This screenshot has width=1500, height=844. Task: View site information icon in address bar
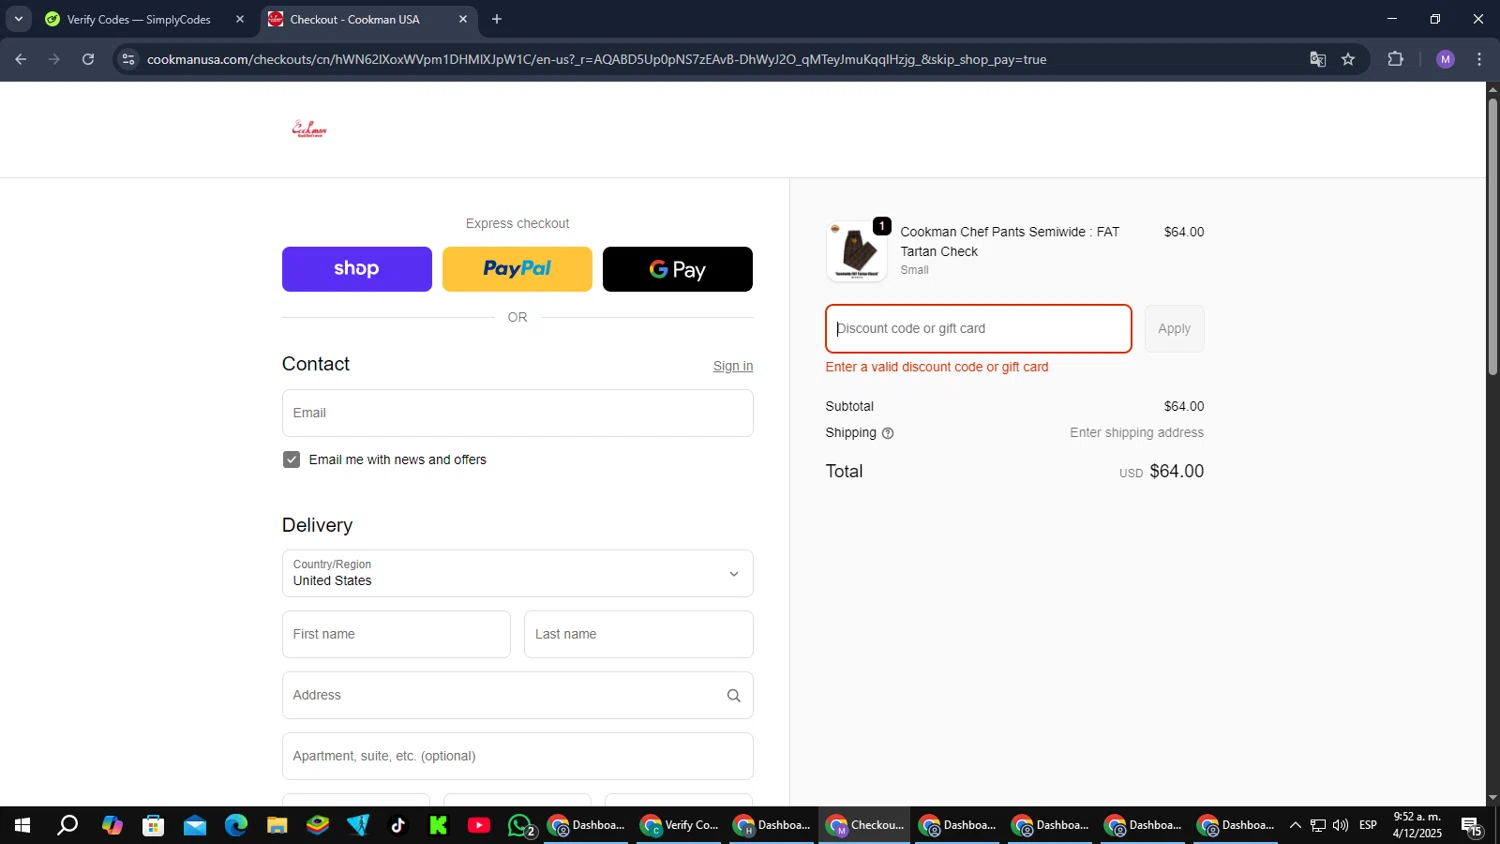pos(128,59)
